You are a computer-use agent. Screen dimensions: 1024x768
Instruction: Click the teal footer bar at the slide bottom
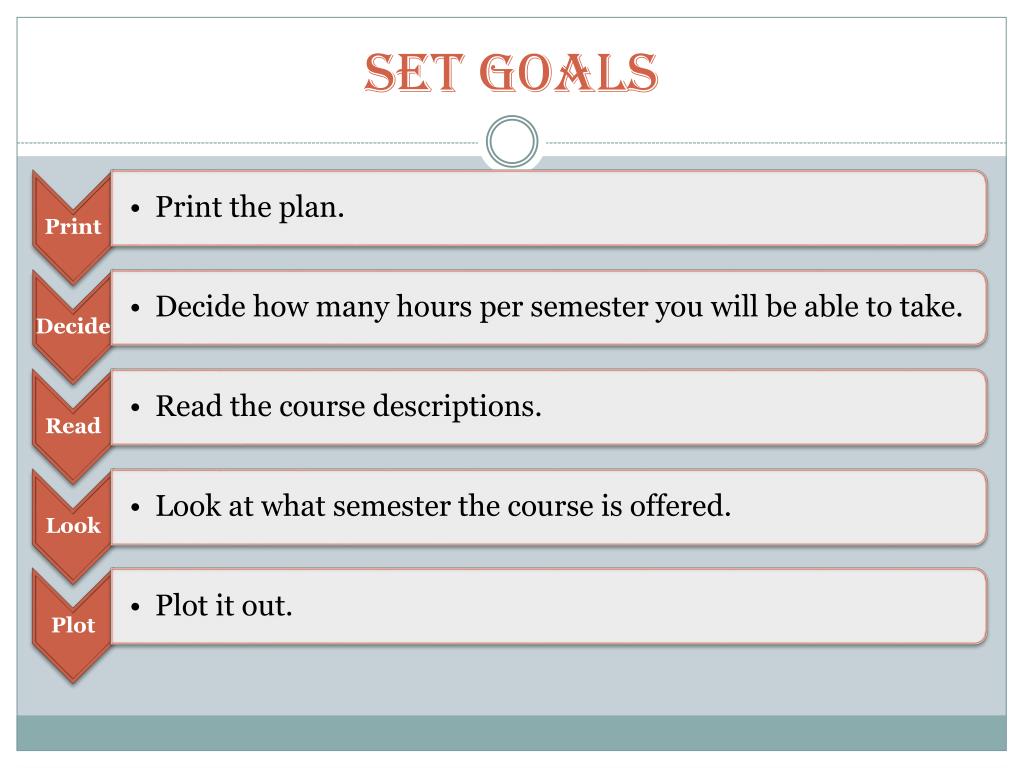[511, 733]
